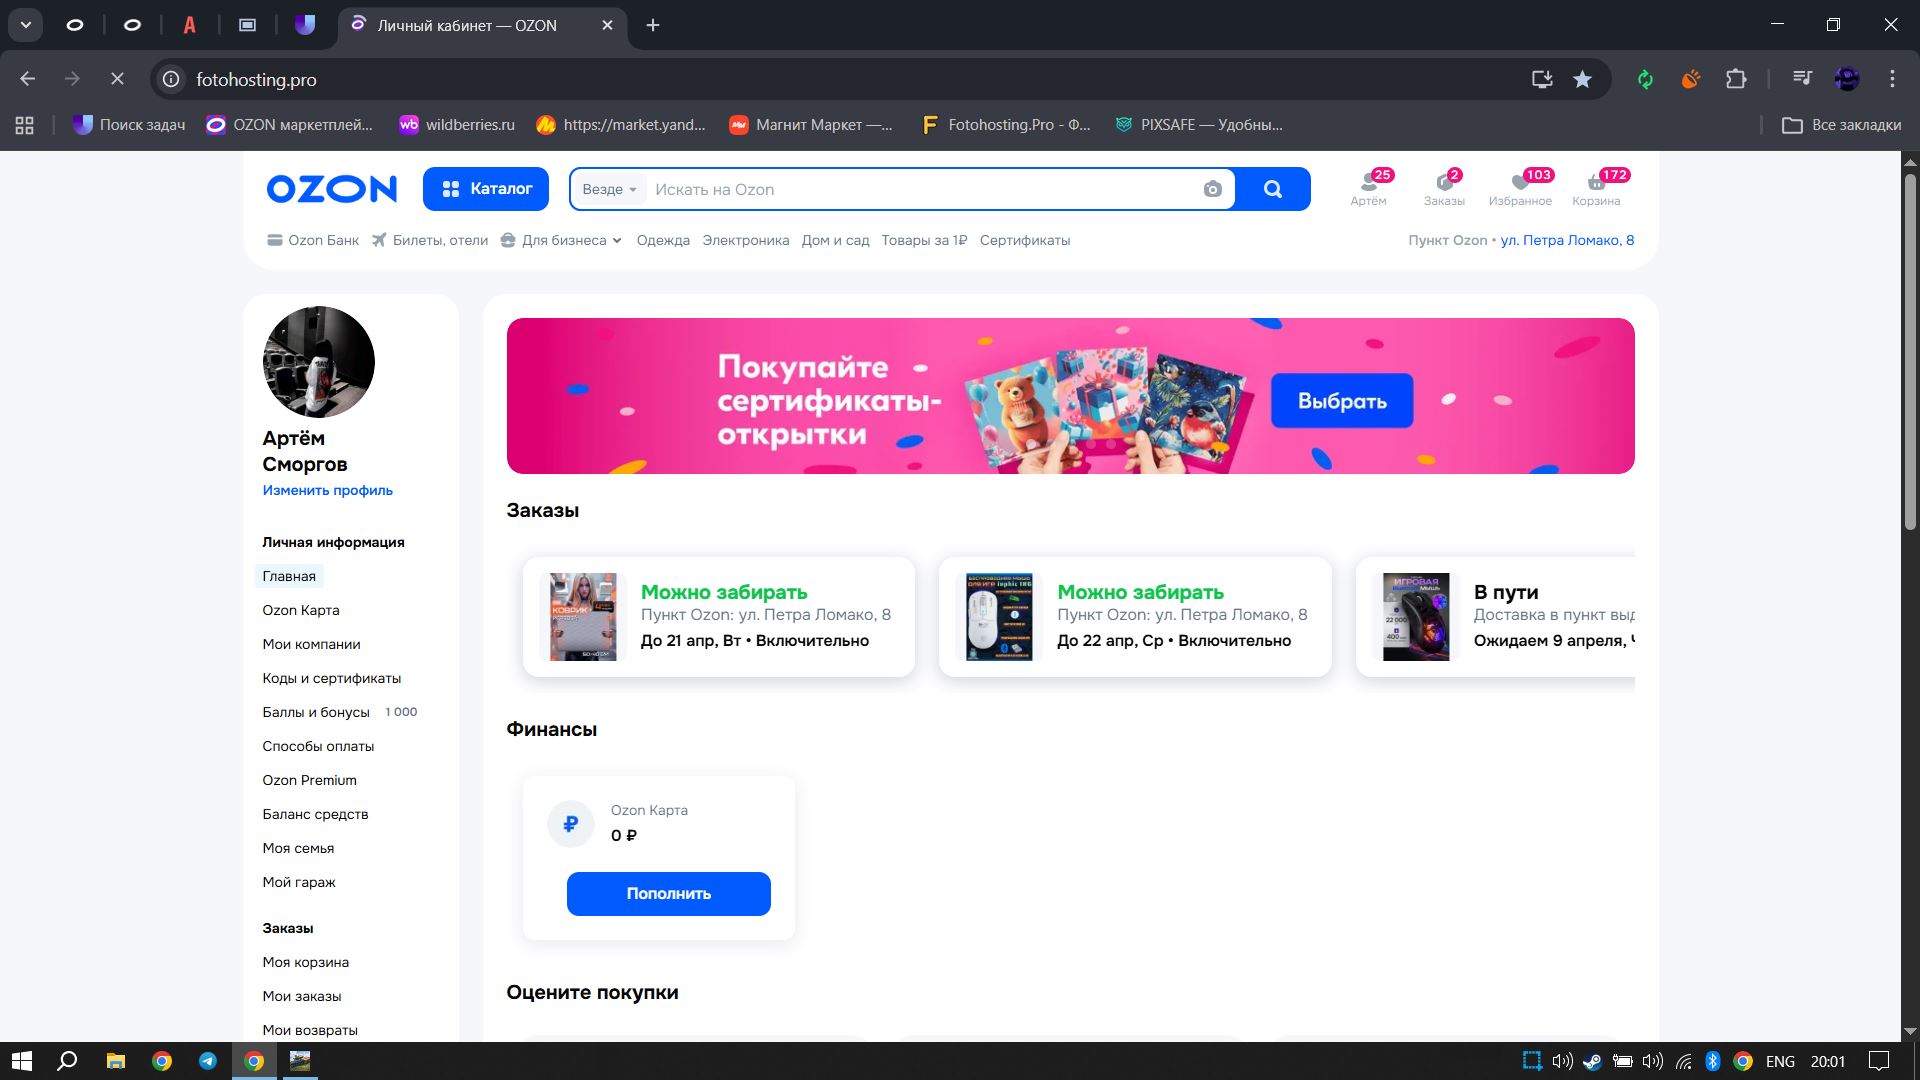
Task: Open Telegram from the taskbar
Action: point(208,1061)
